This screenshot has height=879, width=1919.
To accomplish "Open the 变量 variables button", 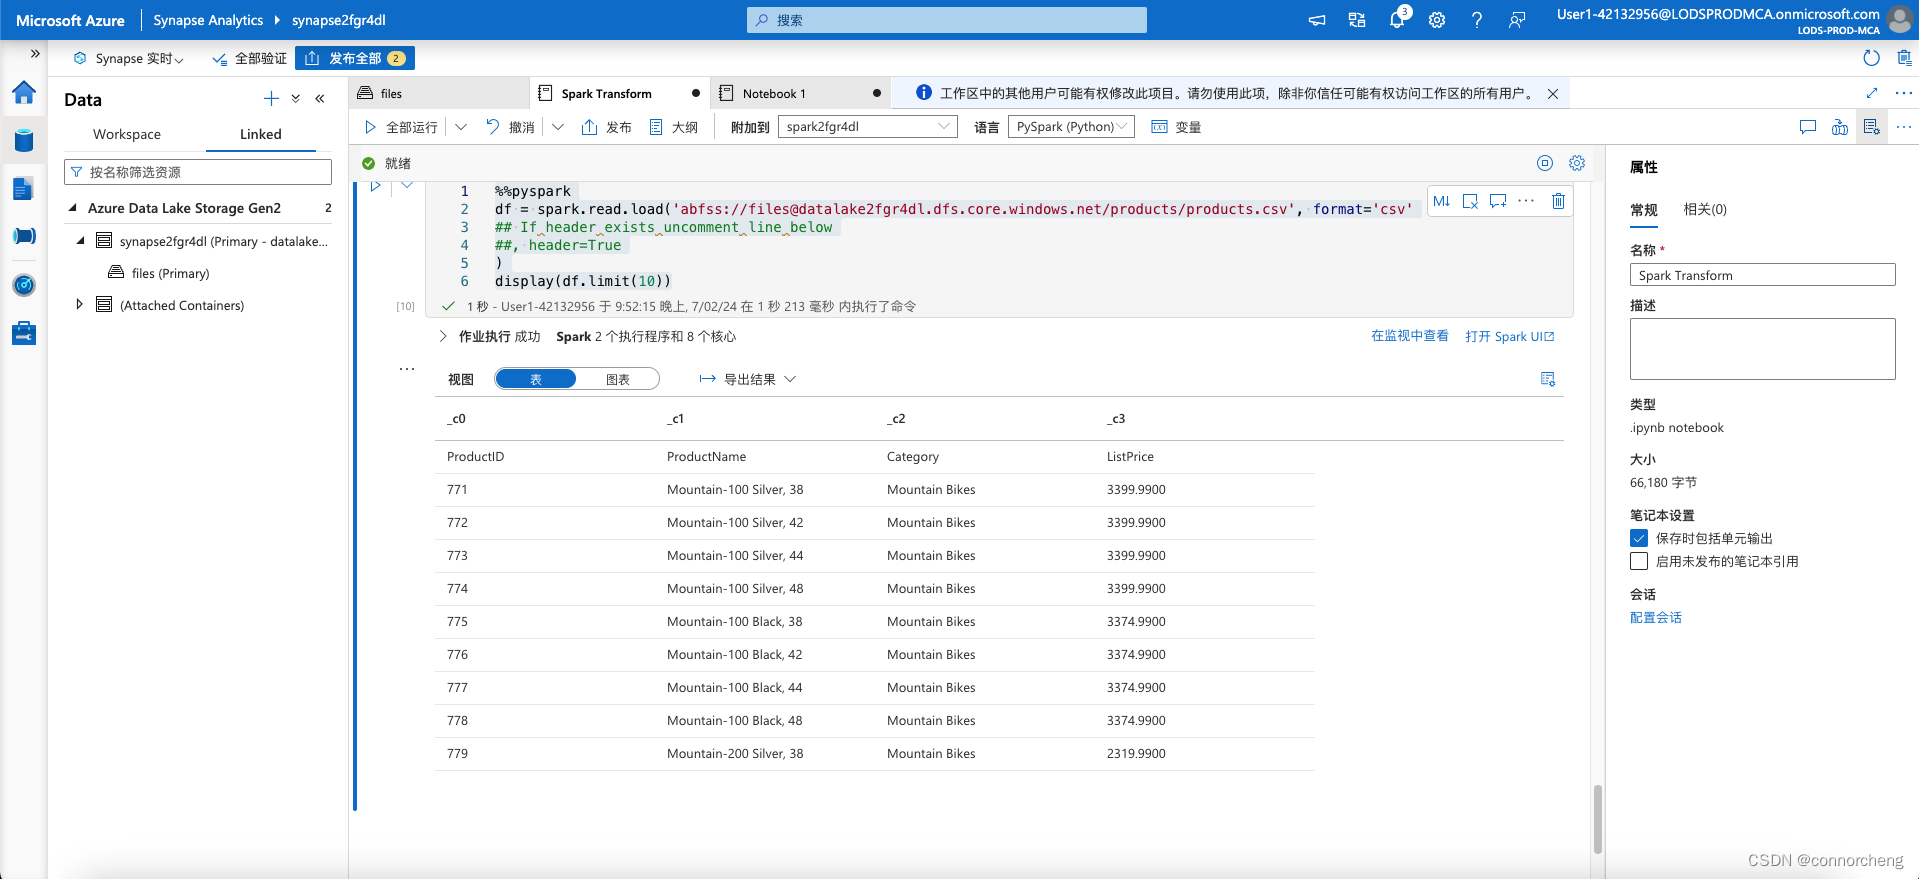I will tap(1176, 127).
